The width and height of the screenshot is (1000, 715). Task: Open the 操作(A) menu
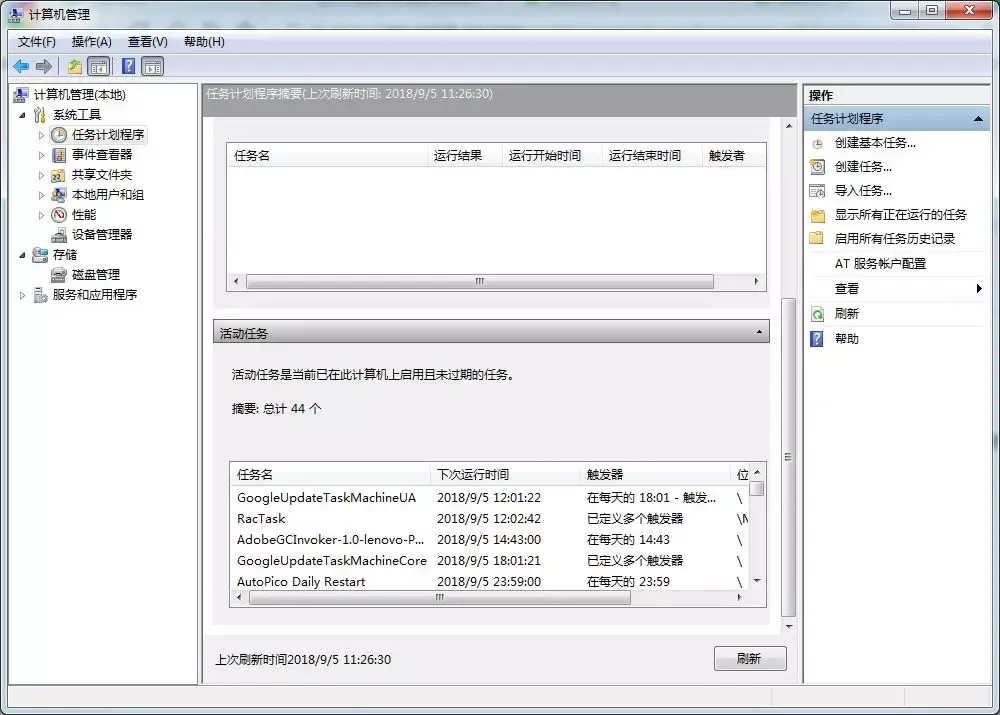[x=91, y=42]
